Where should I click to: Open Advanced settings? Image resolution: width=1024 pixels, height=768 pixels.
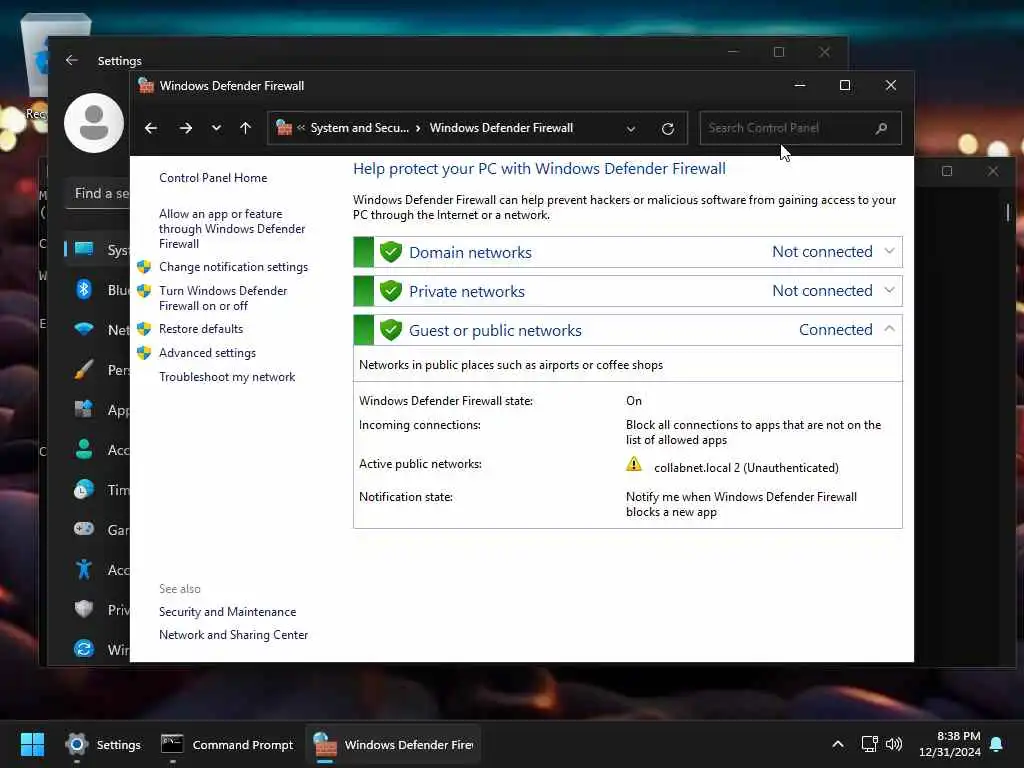207,353
